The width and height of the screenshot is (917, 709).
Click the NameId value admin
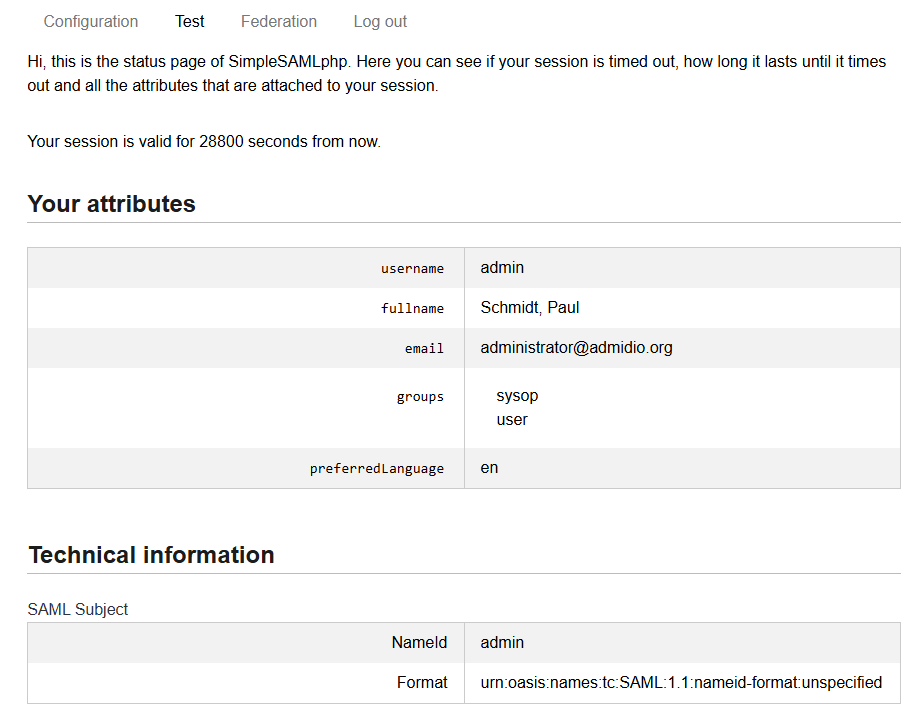point(502,643)
